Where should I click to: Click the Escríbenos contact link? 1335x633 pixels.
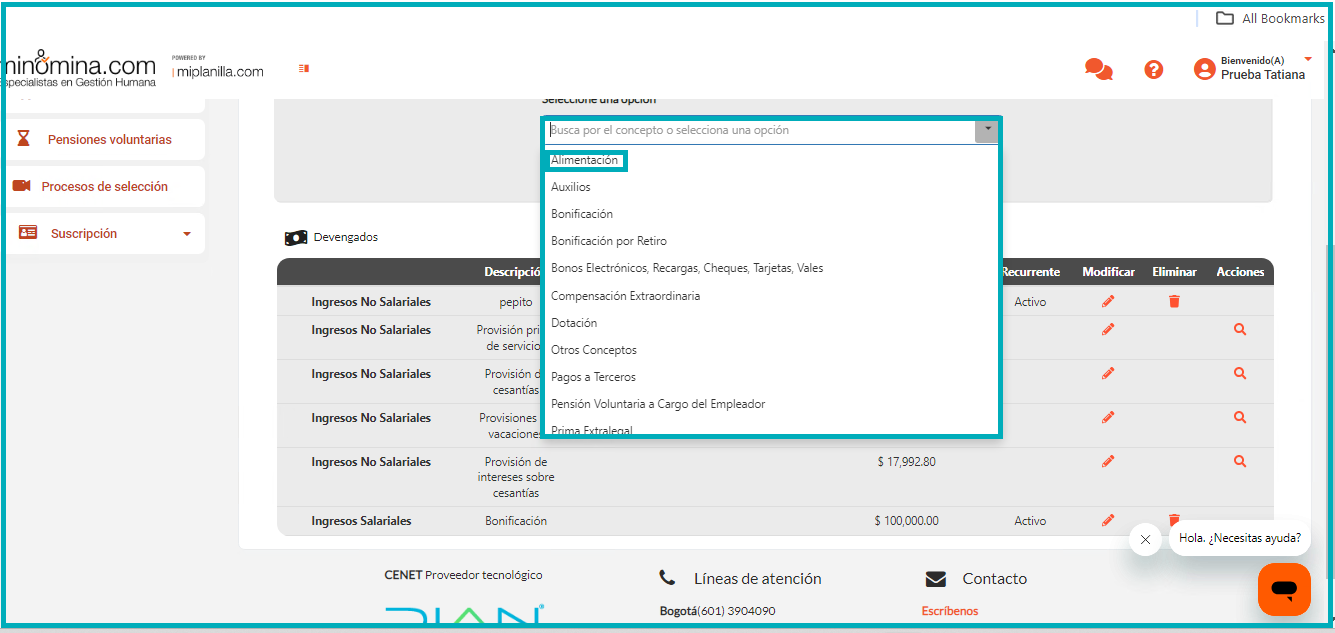[949, 611]
